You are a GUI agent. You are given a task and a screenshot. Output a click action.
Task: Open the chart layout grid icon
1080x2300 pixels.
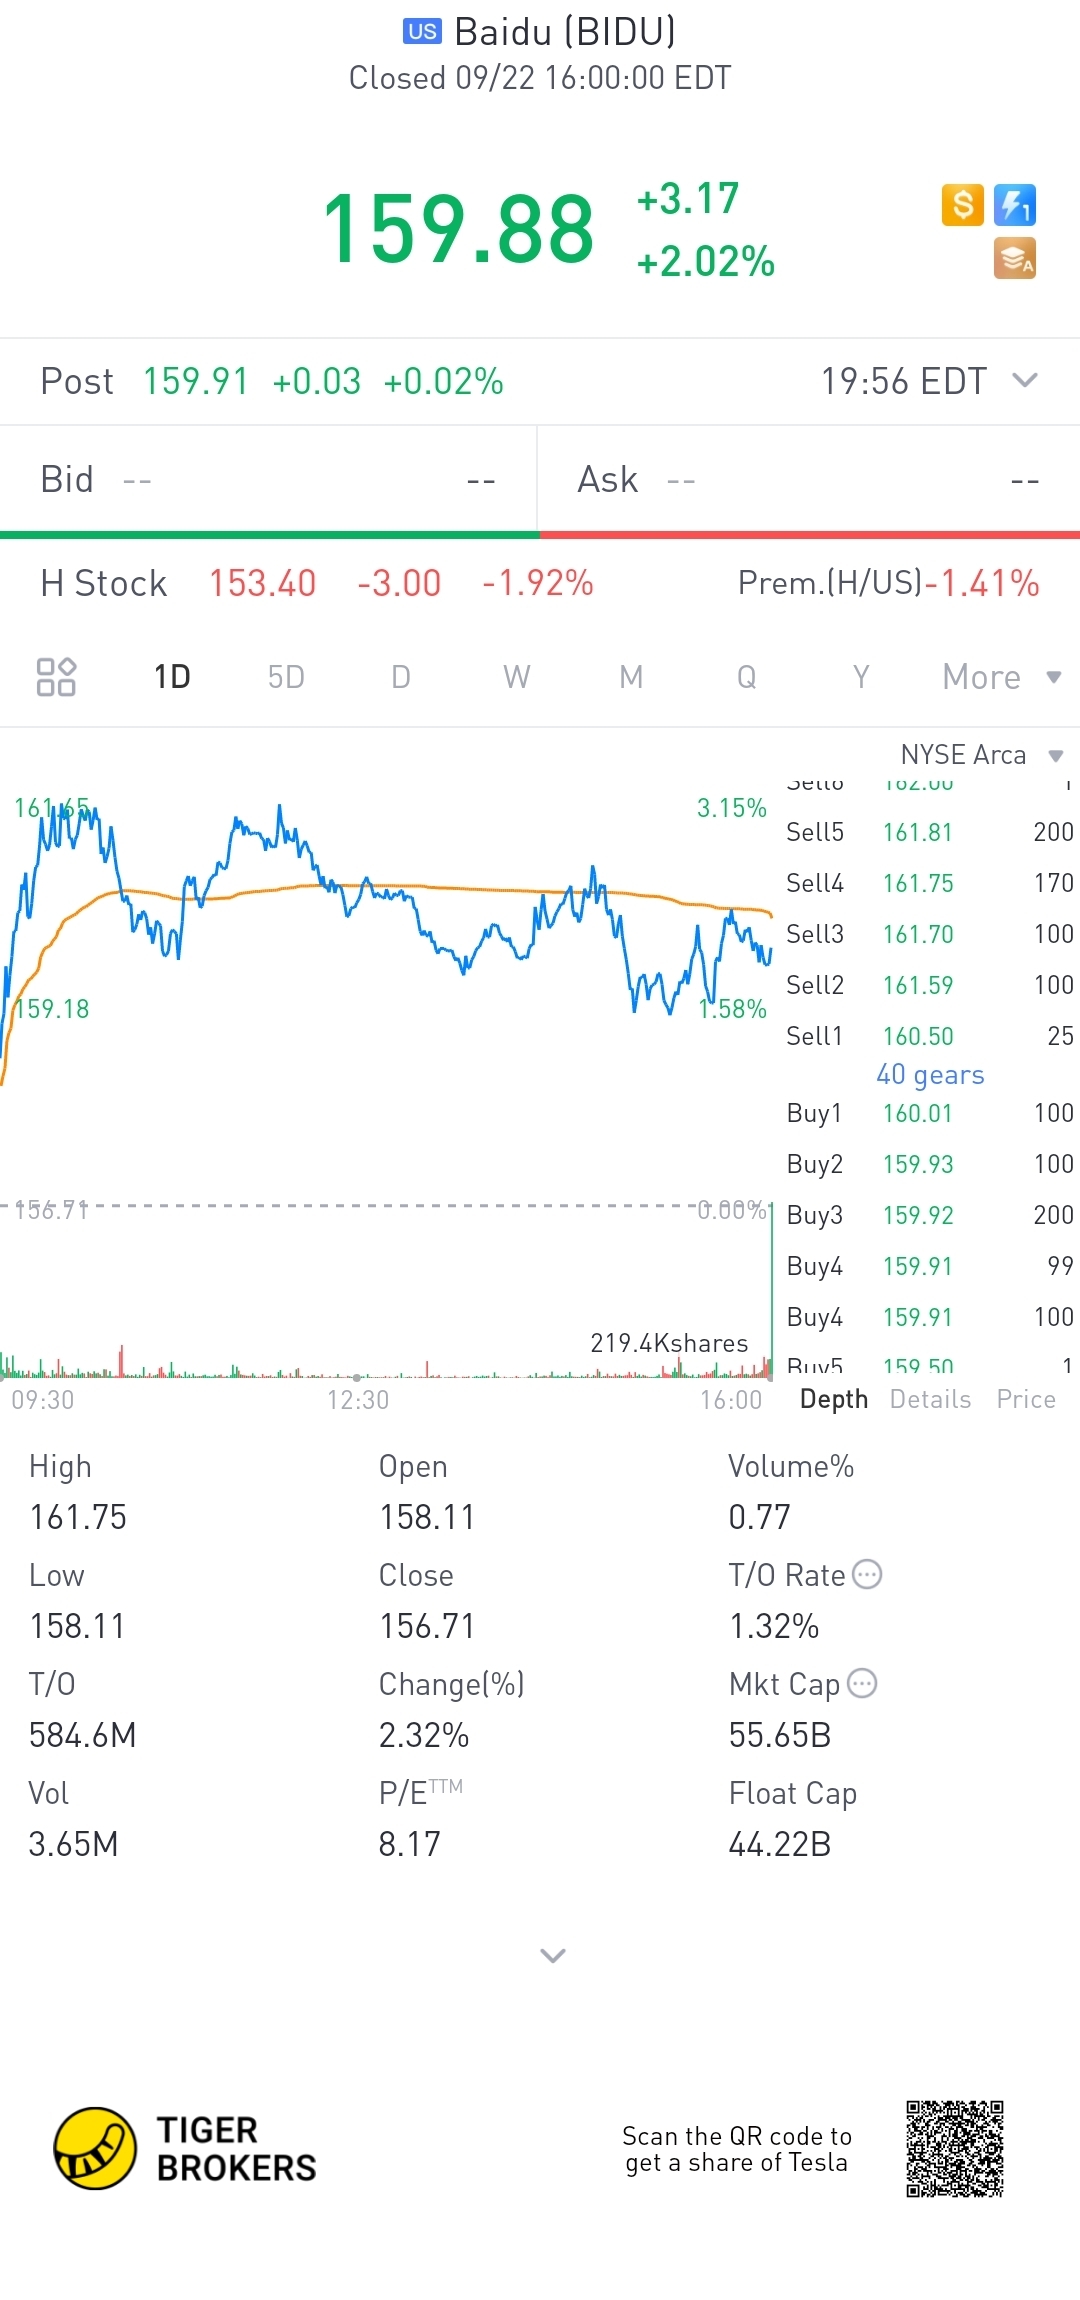[56, 677]
